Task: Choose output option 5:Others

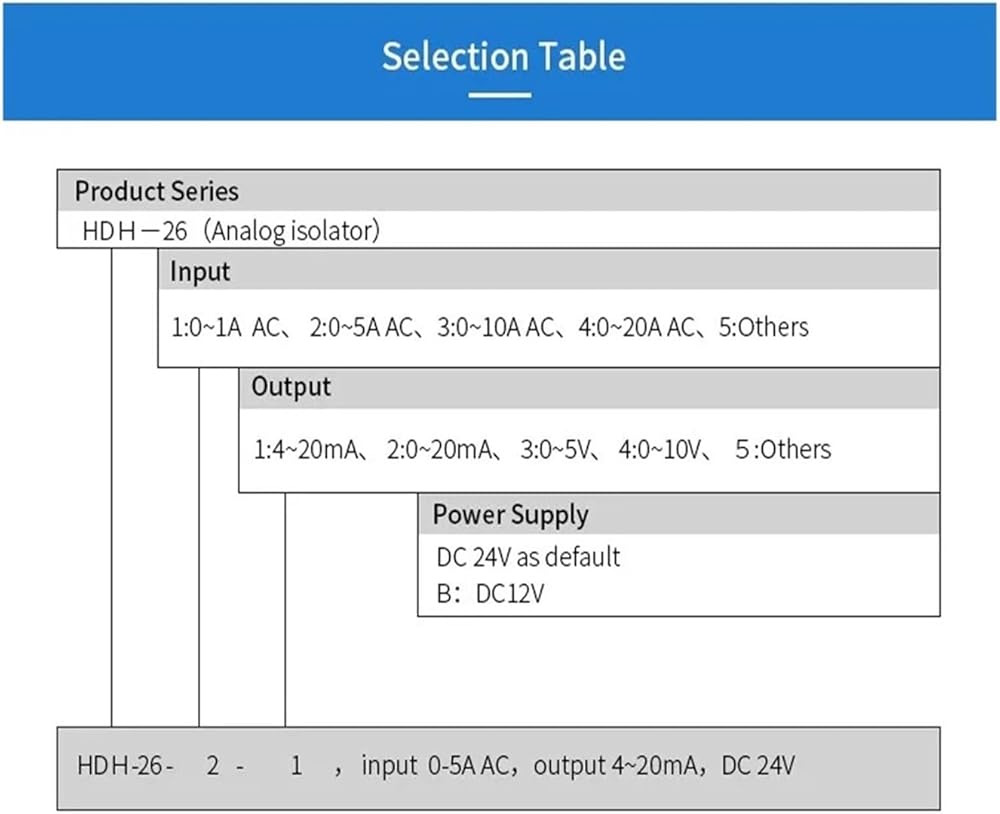Action: (x=783, y=450)
